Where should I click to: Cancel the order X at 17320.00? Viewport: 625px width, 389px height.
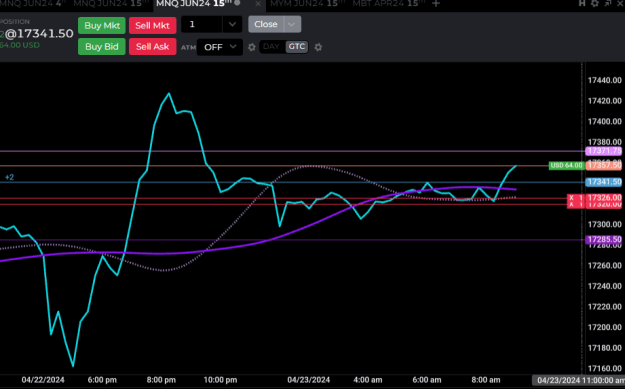(x=572, y=204)
